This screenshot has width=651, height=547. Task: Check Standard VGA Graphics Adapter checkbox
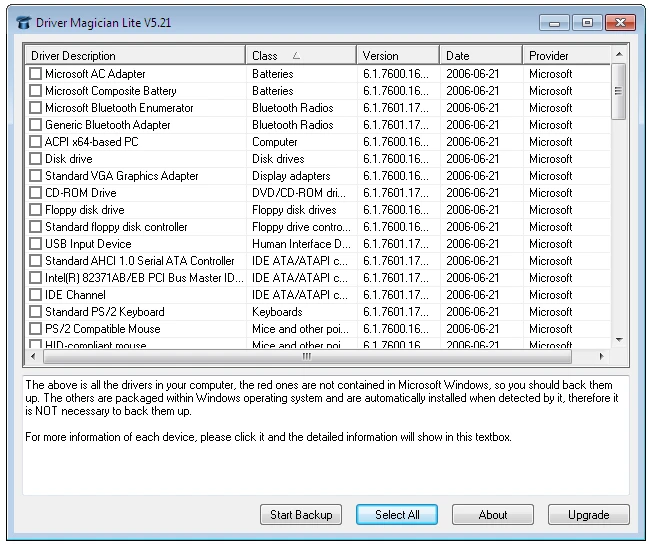coord(36,176)
